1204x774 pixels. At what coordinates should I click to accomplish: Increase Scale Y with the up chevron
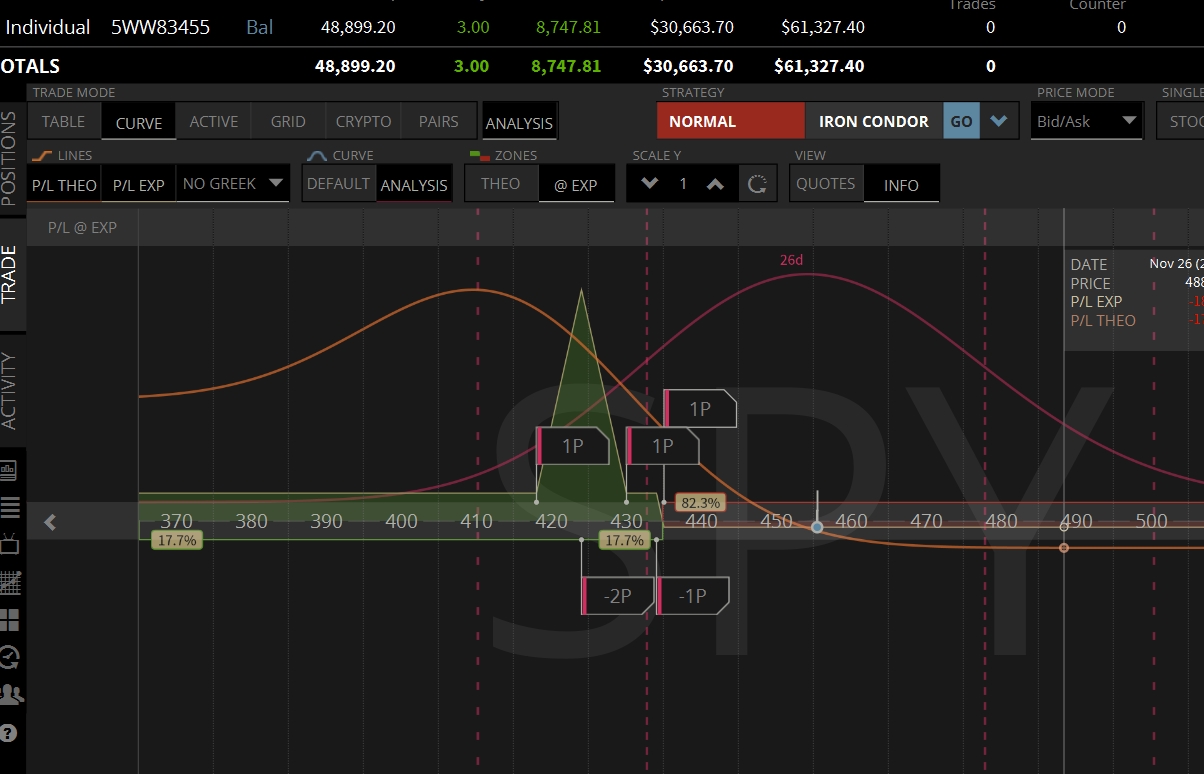715,184
